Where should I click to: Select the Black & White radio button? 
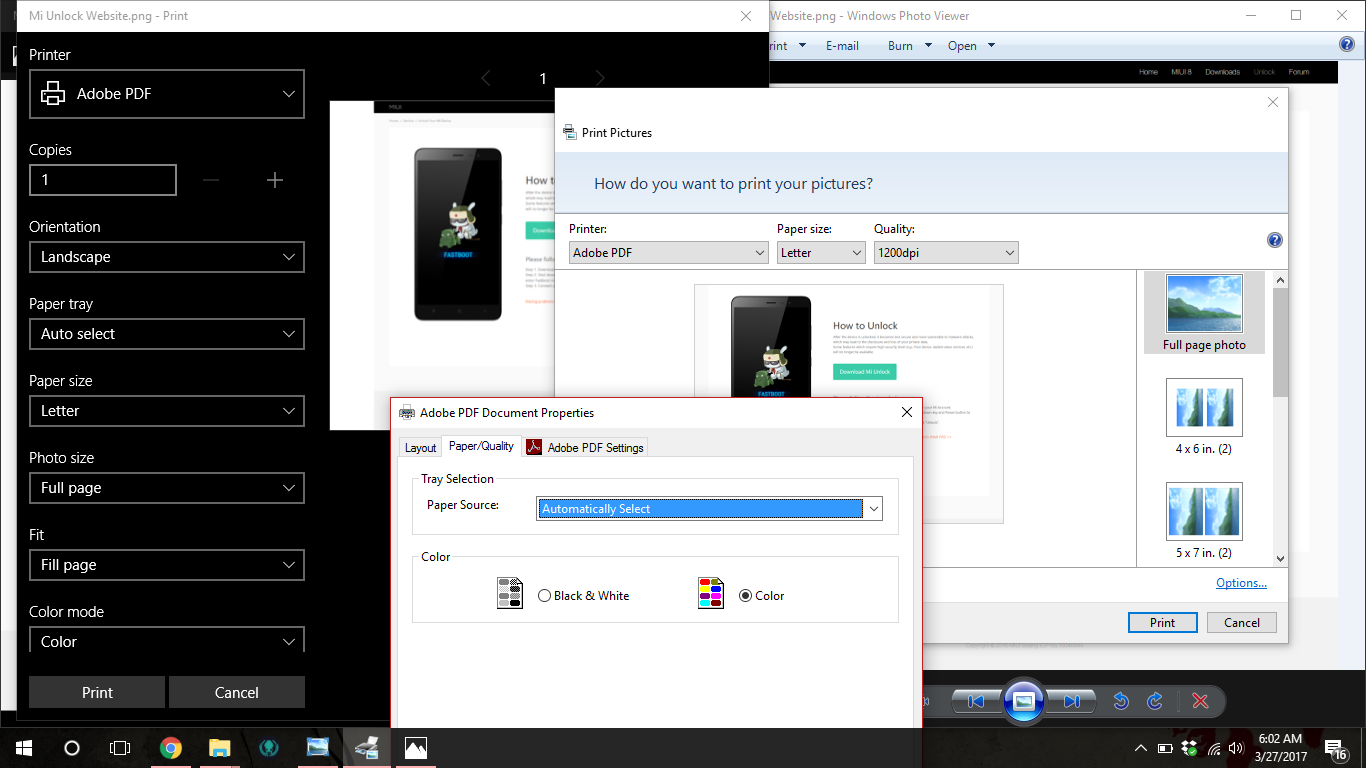click(545, 595)
